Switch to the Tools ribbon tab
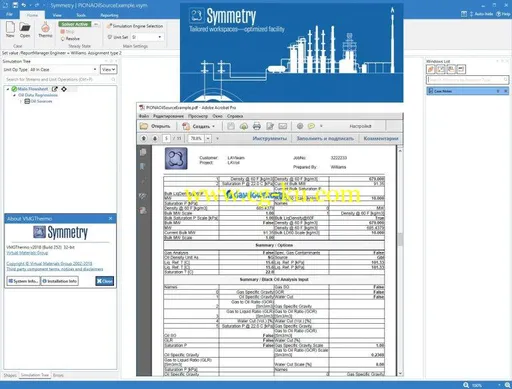The width and height of the screenshot is (512, 389). click(81, 15)
